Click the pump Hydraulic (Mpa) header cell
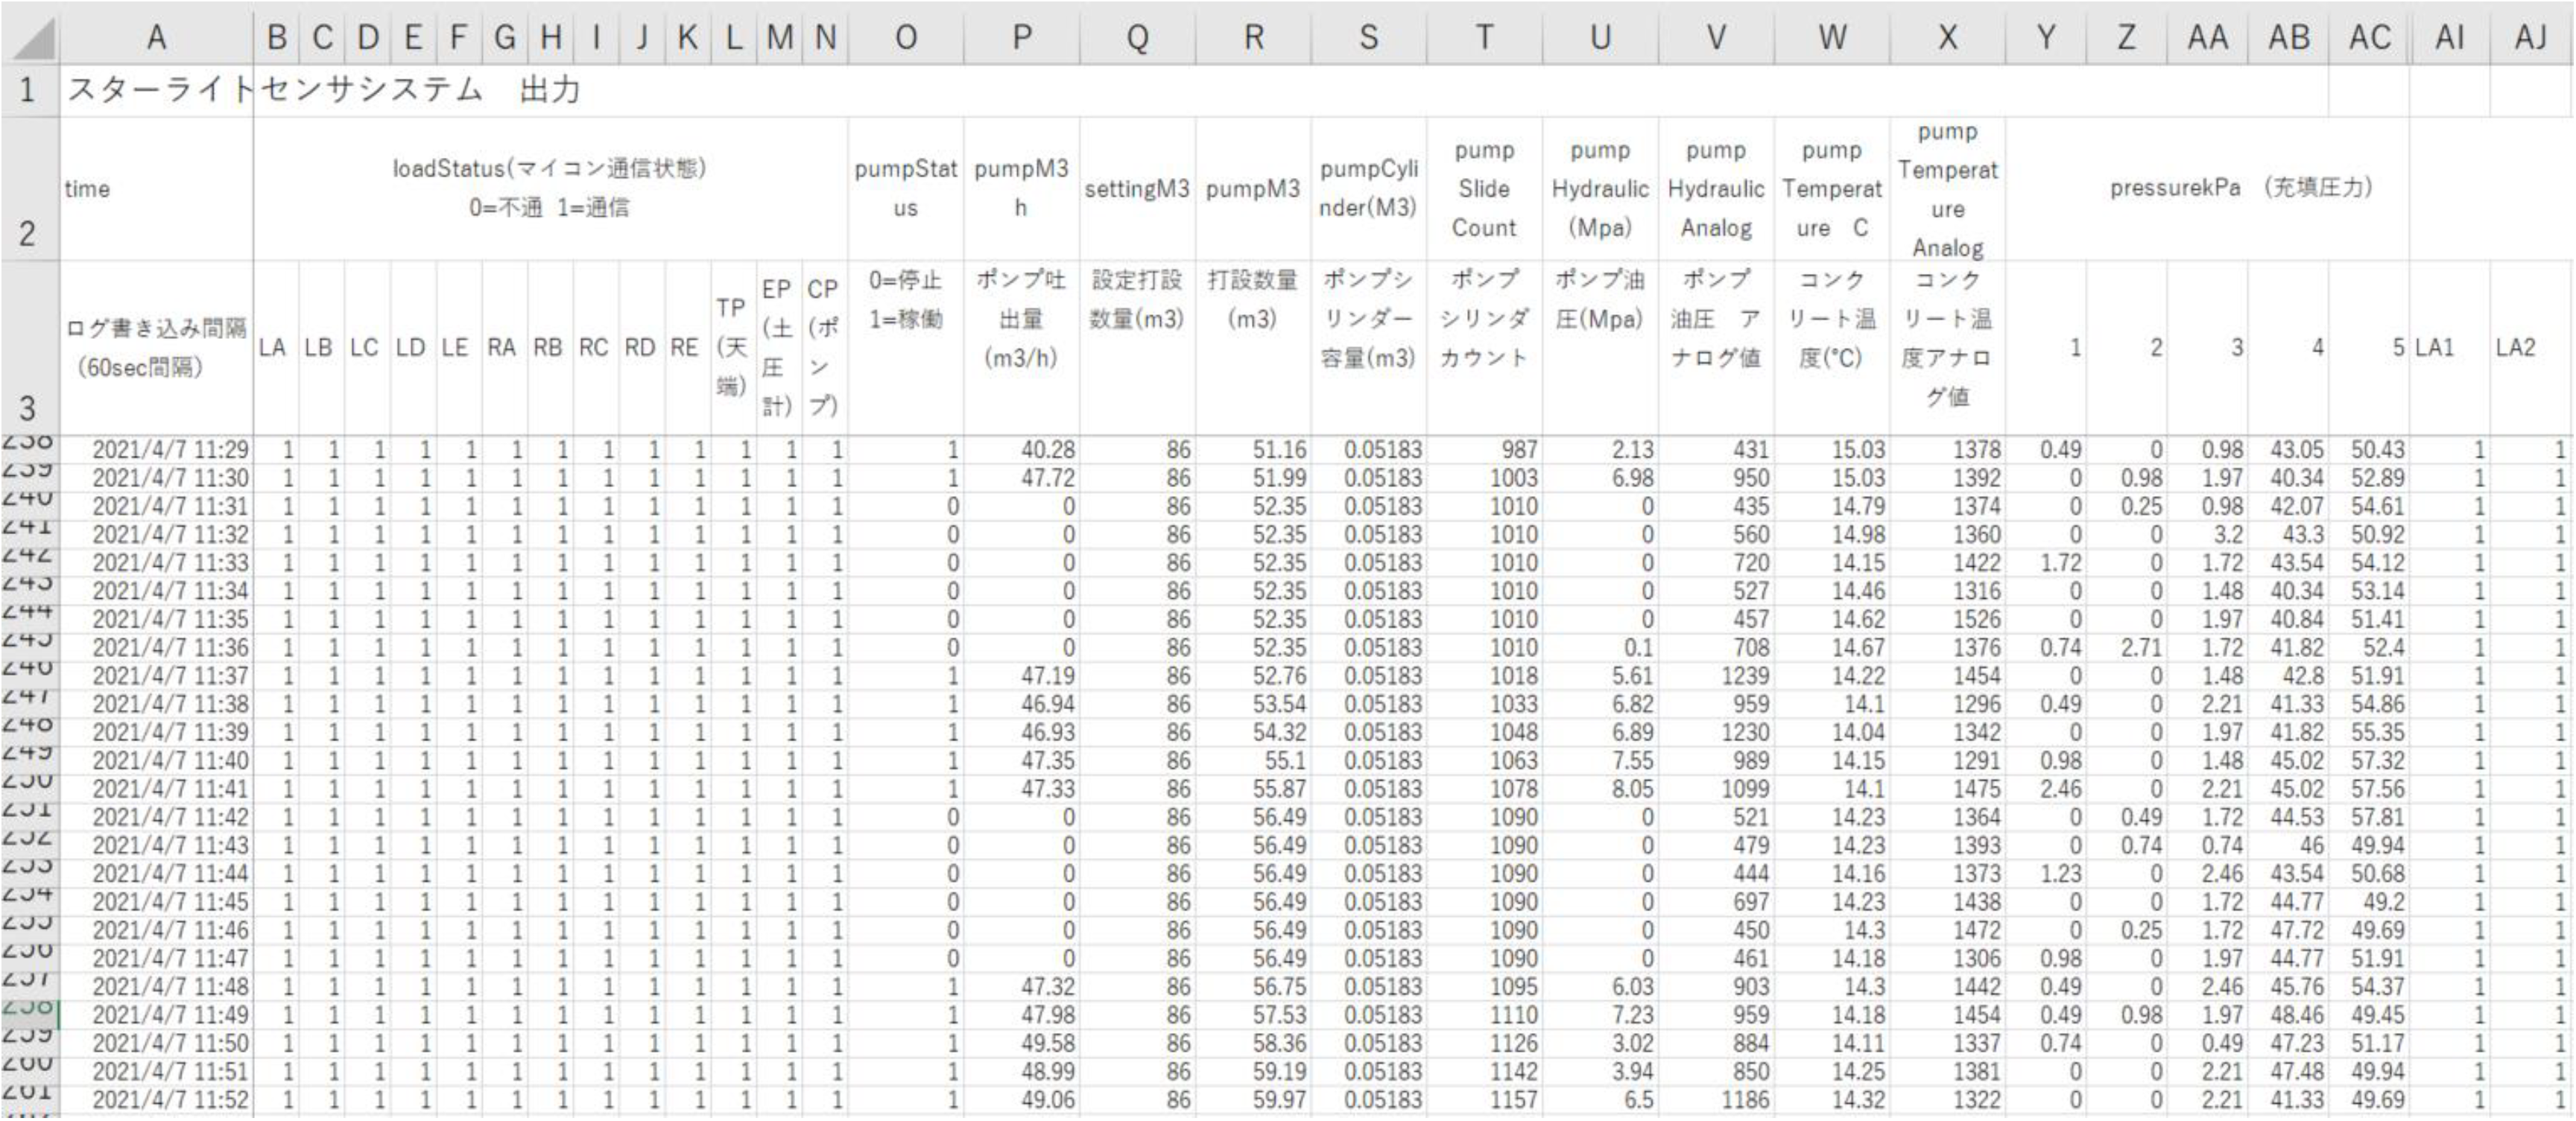The image size is (2576, 1121). [x=1600, y=189]
